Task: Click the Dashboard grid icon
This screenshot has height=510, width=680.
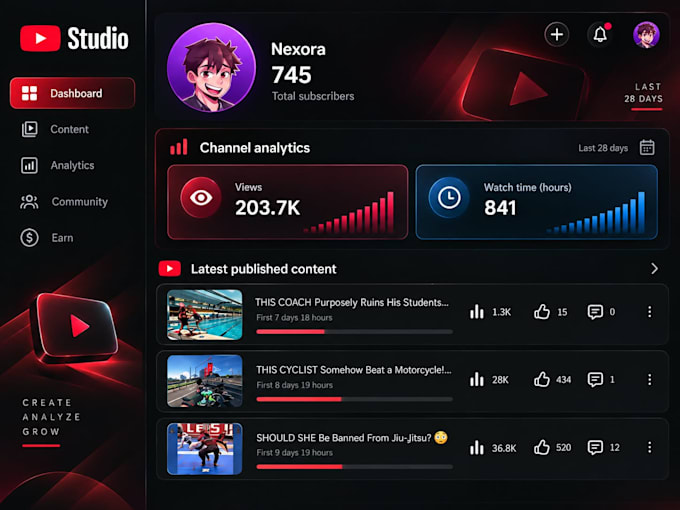Action: click(x=29, y=93)
